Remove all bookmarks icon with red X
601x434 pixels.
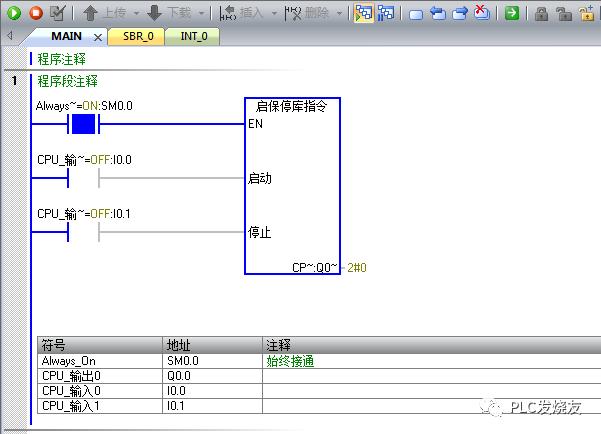pyautogui.click(x=482, y=13)
